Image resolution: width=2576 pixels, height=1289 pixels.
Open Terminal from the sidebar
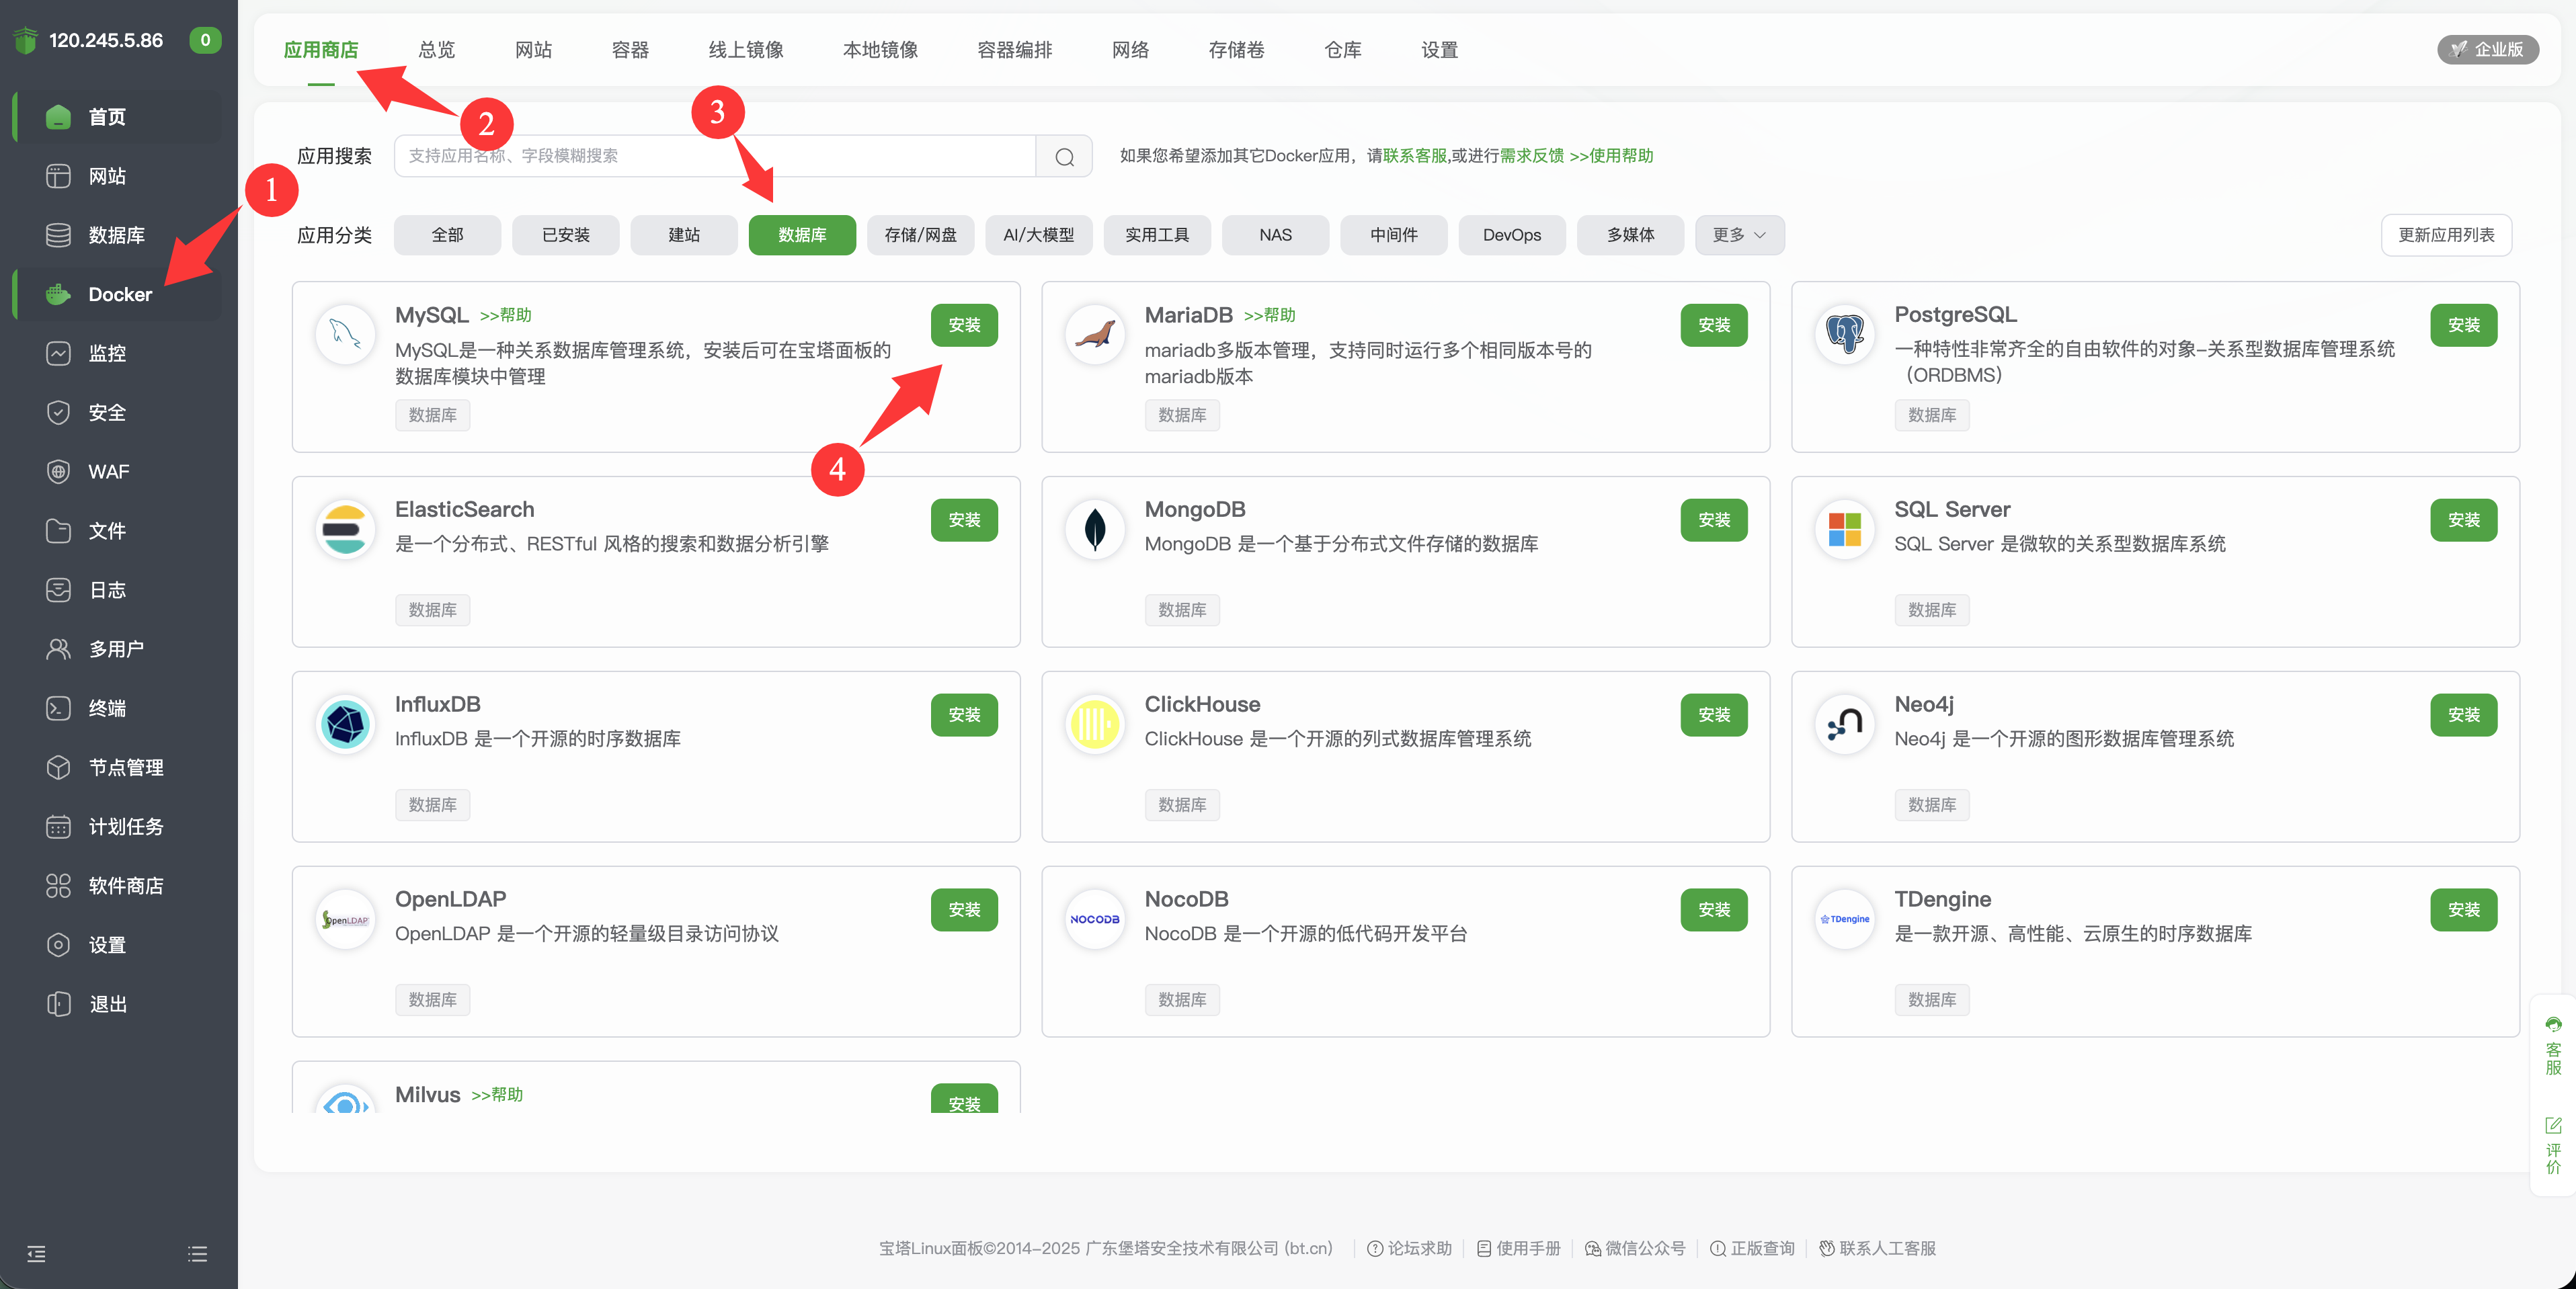(106, 708)
